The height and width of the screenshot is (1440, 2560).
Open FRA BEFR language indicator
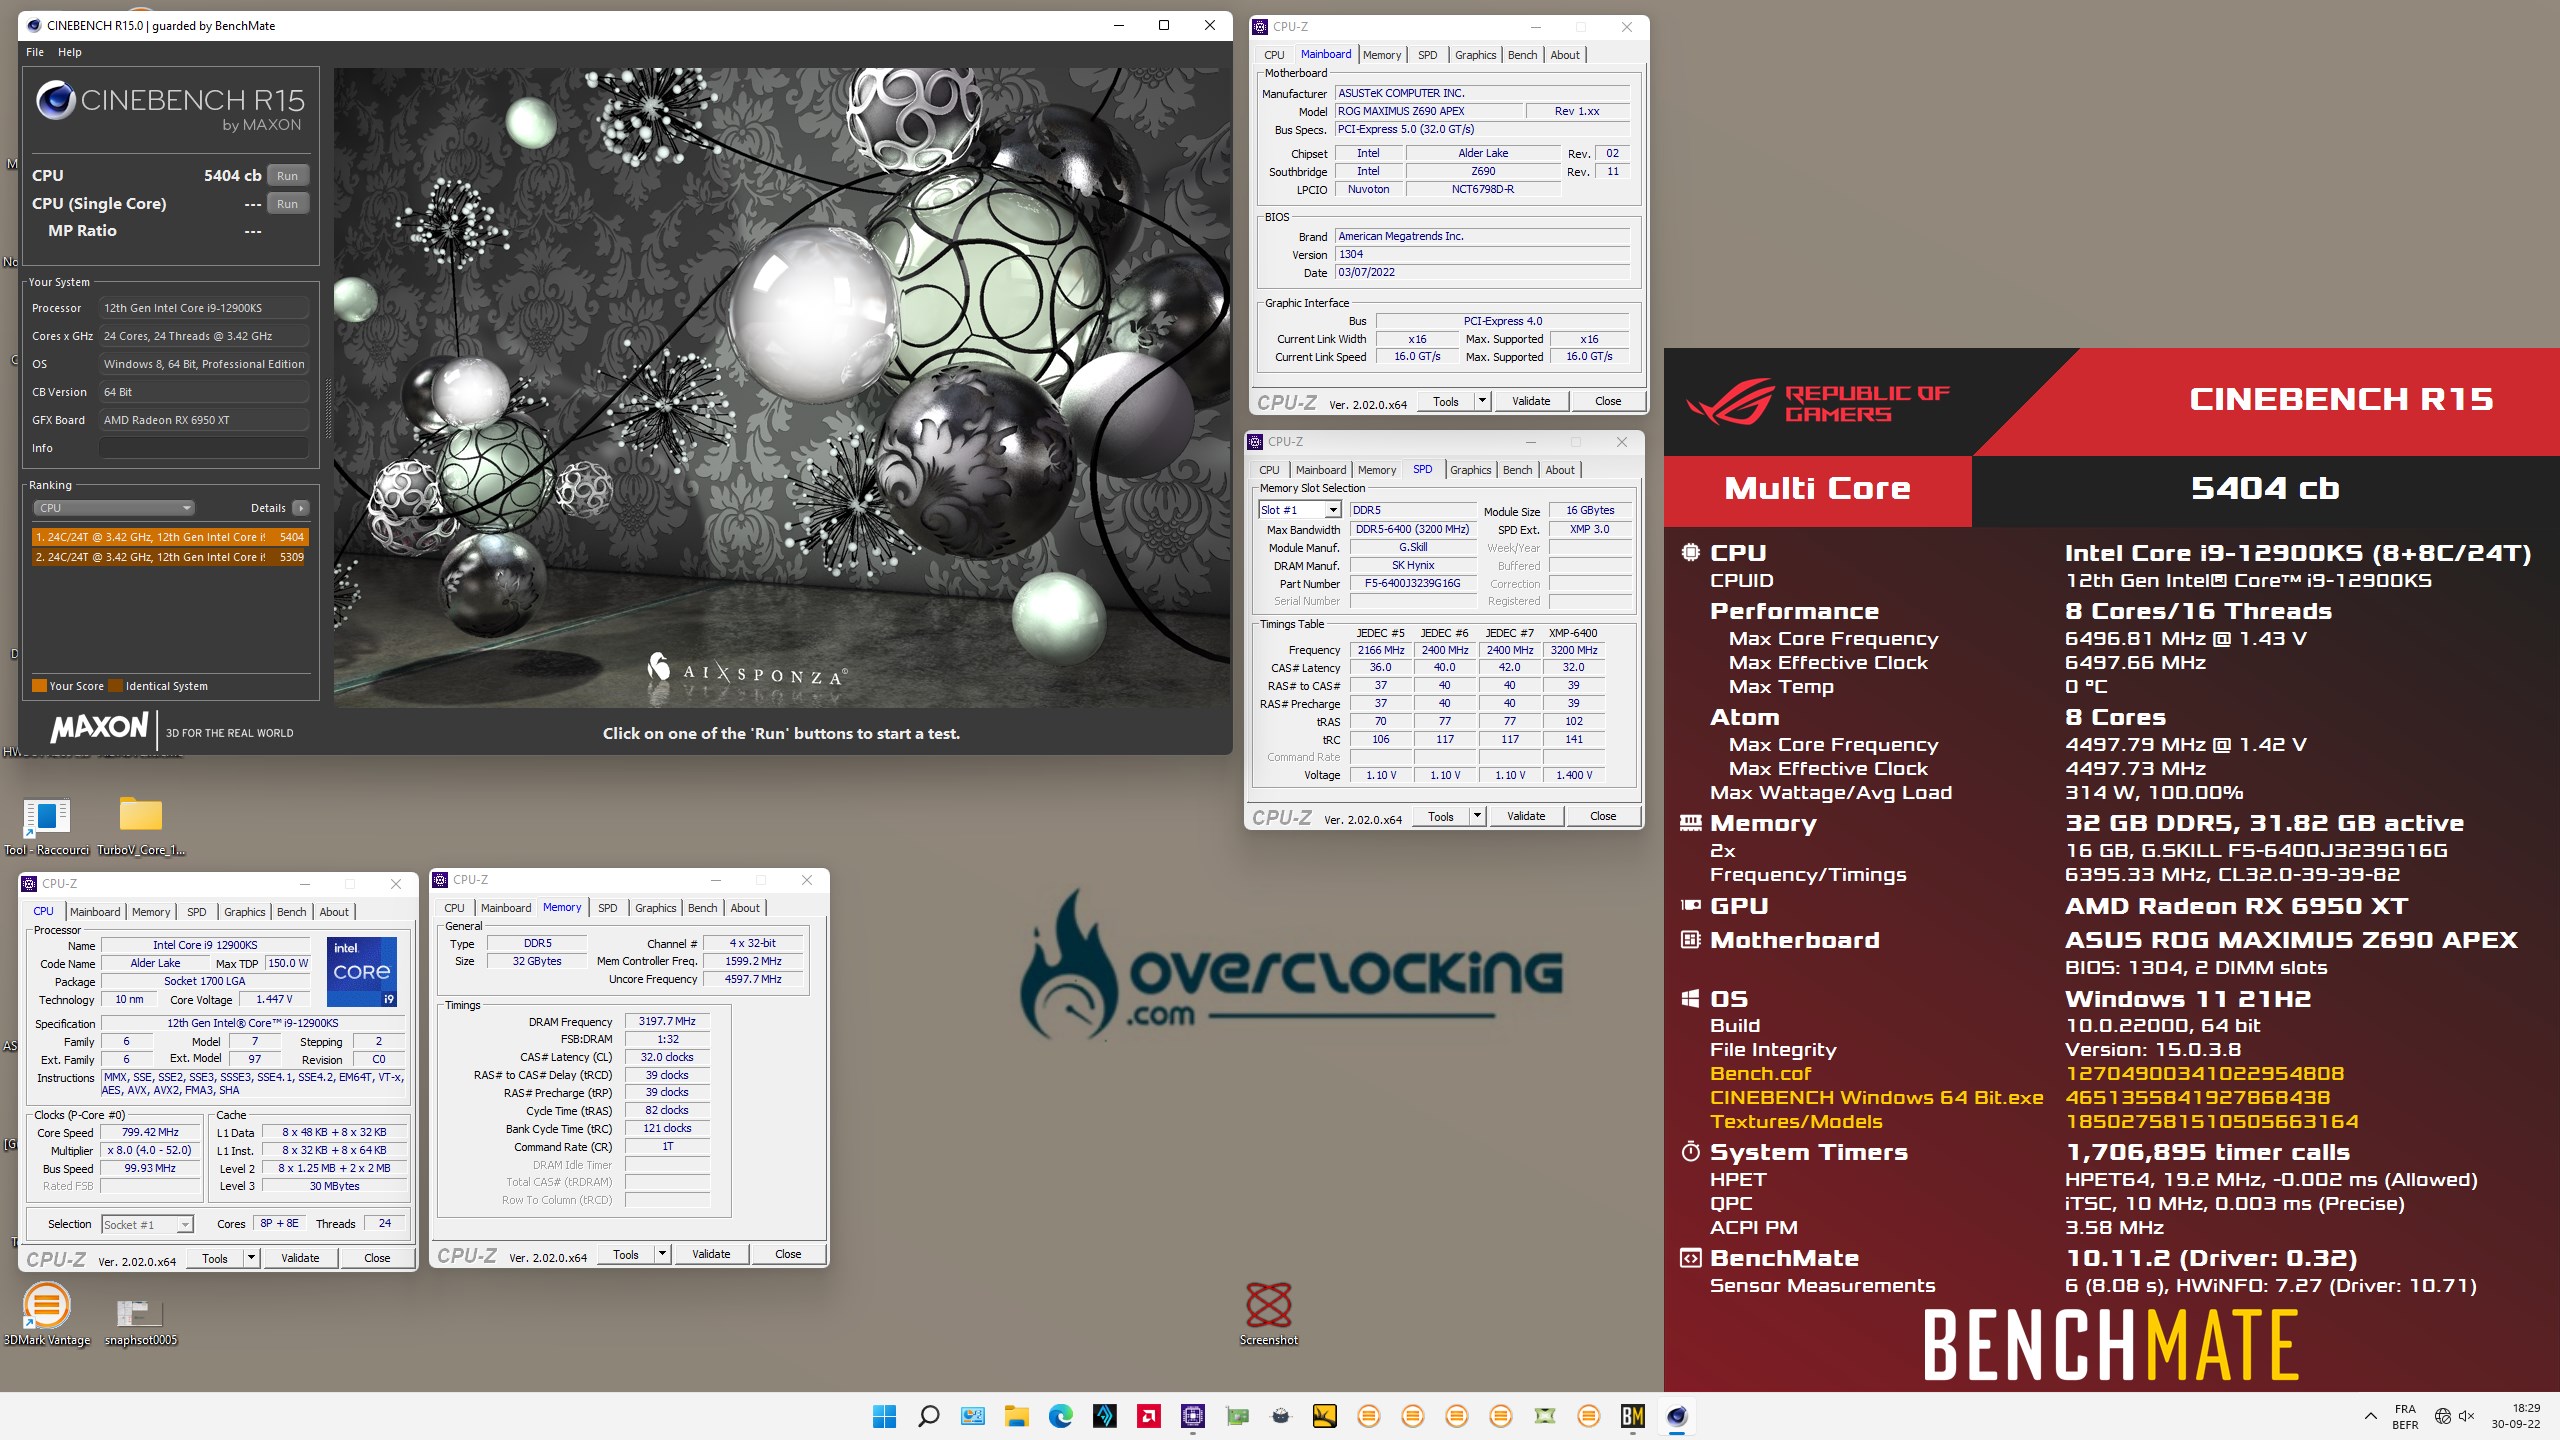(2405, 1416)
